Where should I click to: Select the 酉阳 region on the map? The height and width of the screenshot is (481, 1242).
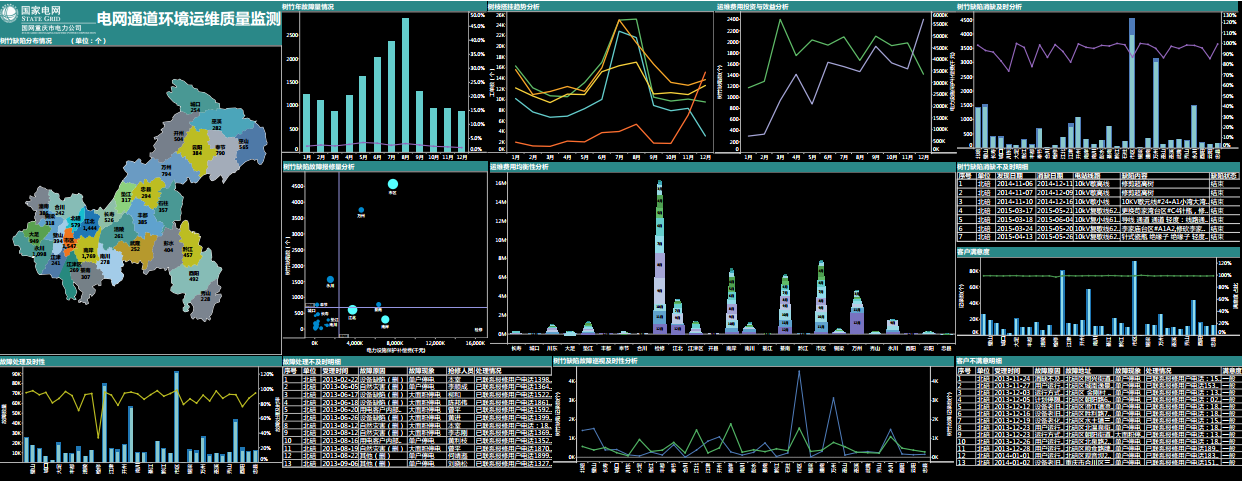[x=194, y=280]
